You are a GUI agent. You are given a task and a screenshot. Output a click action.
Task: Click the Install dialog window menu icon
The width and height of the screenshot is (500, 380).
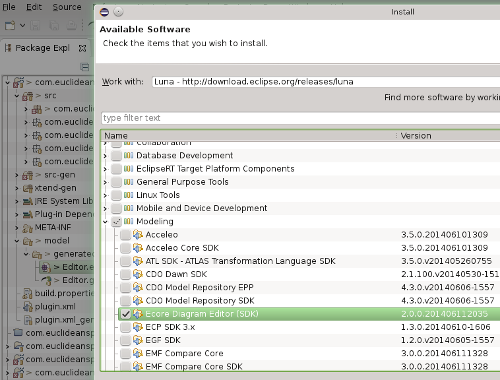(104, 12)
